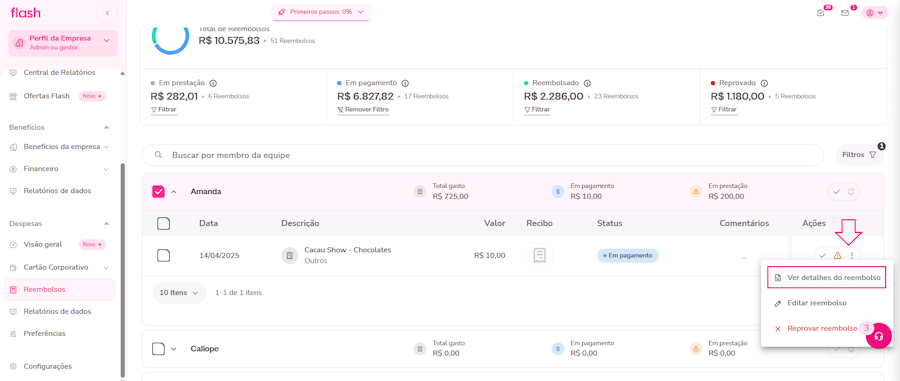Click the Cacau Show category icon
This screenshot has height=381, width=900.
pos(290,255)
